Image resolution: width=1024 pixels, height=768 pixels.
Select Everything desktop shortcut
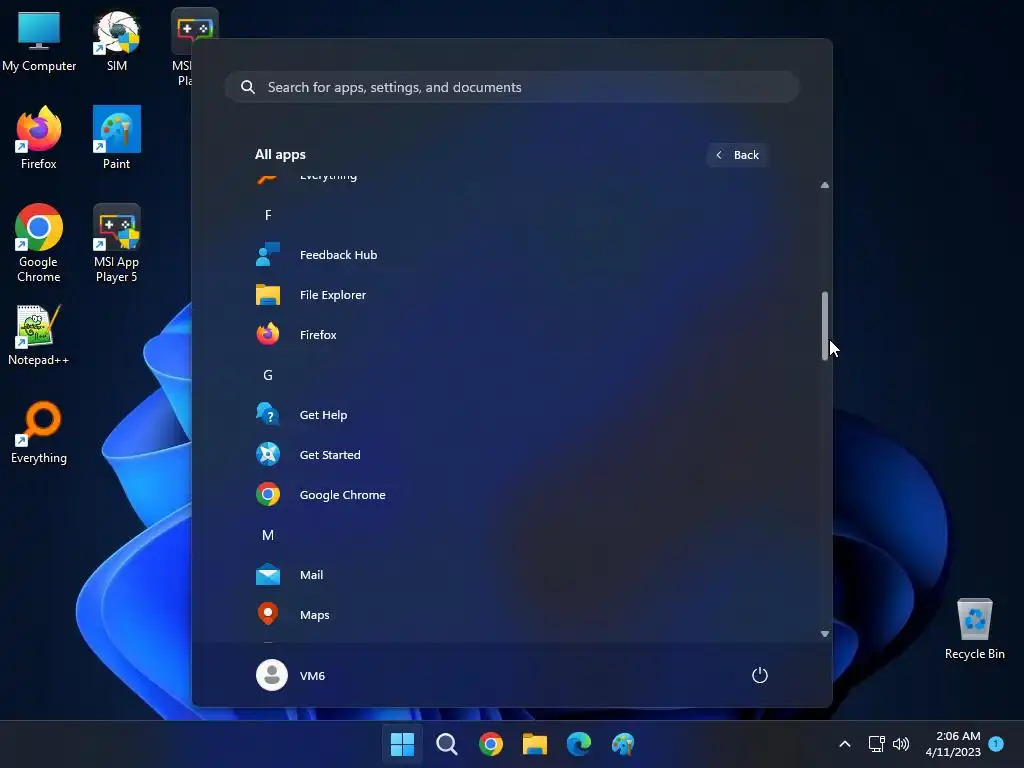click(x=39, y=433)
